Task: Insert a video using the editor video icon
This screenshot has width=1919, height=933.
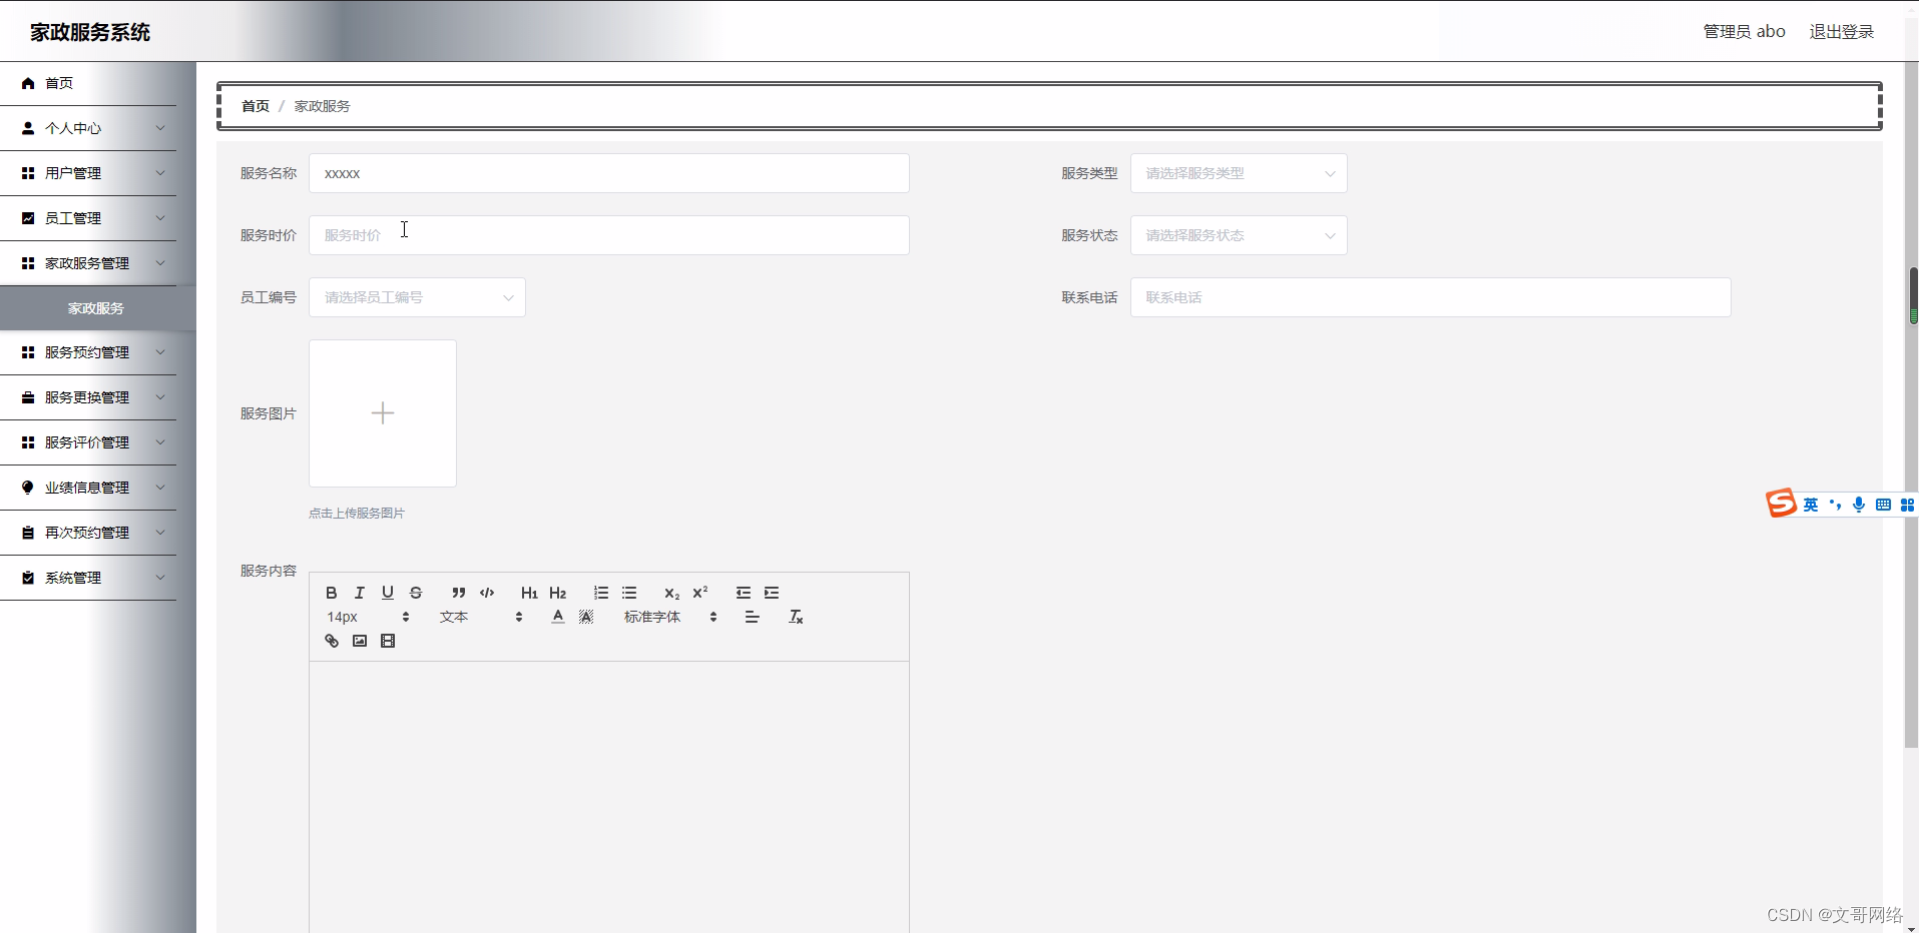Action: pyautogui.click(x=387, y=640)
